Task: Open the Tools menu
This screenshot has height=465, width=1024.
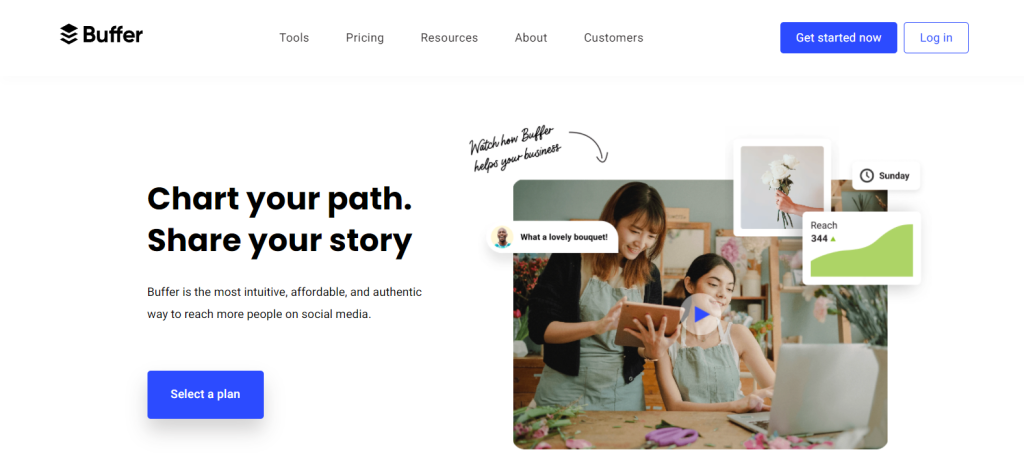Action: 294,38
